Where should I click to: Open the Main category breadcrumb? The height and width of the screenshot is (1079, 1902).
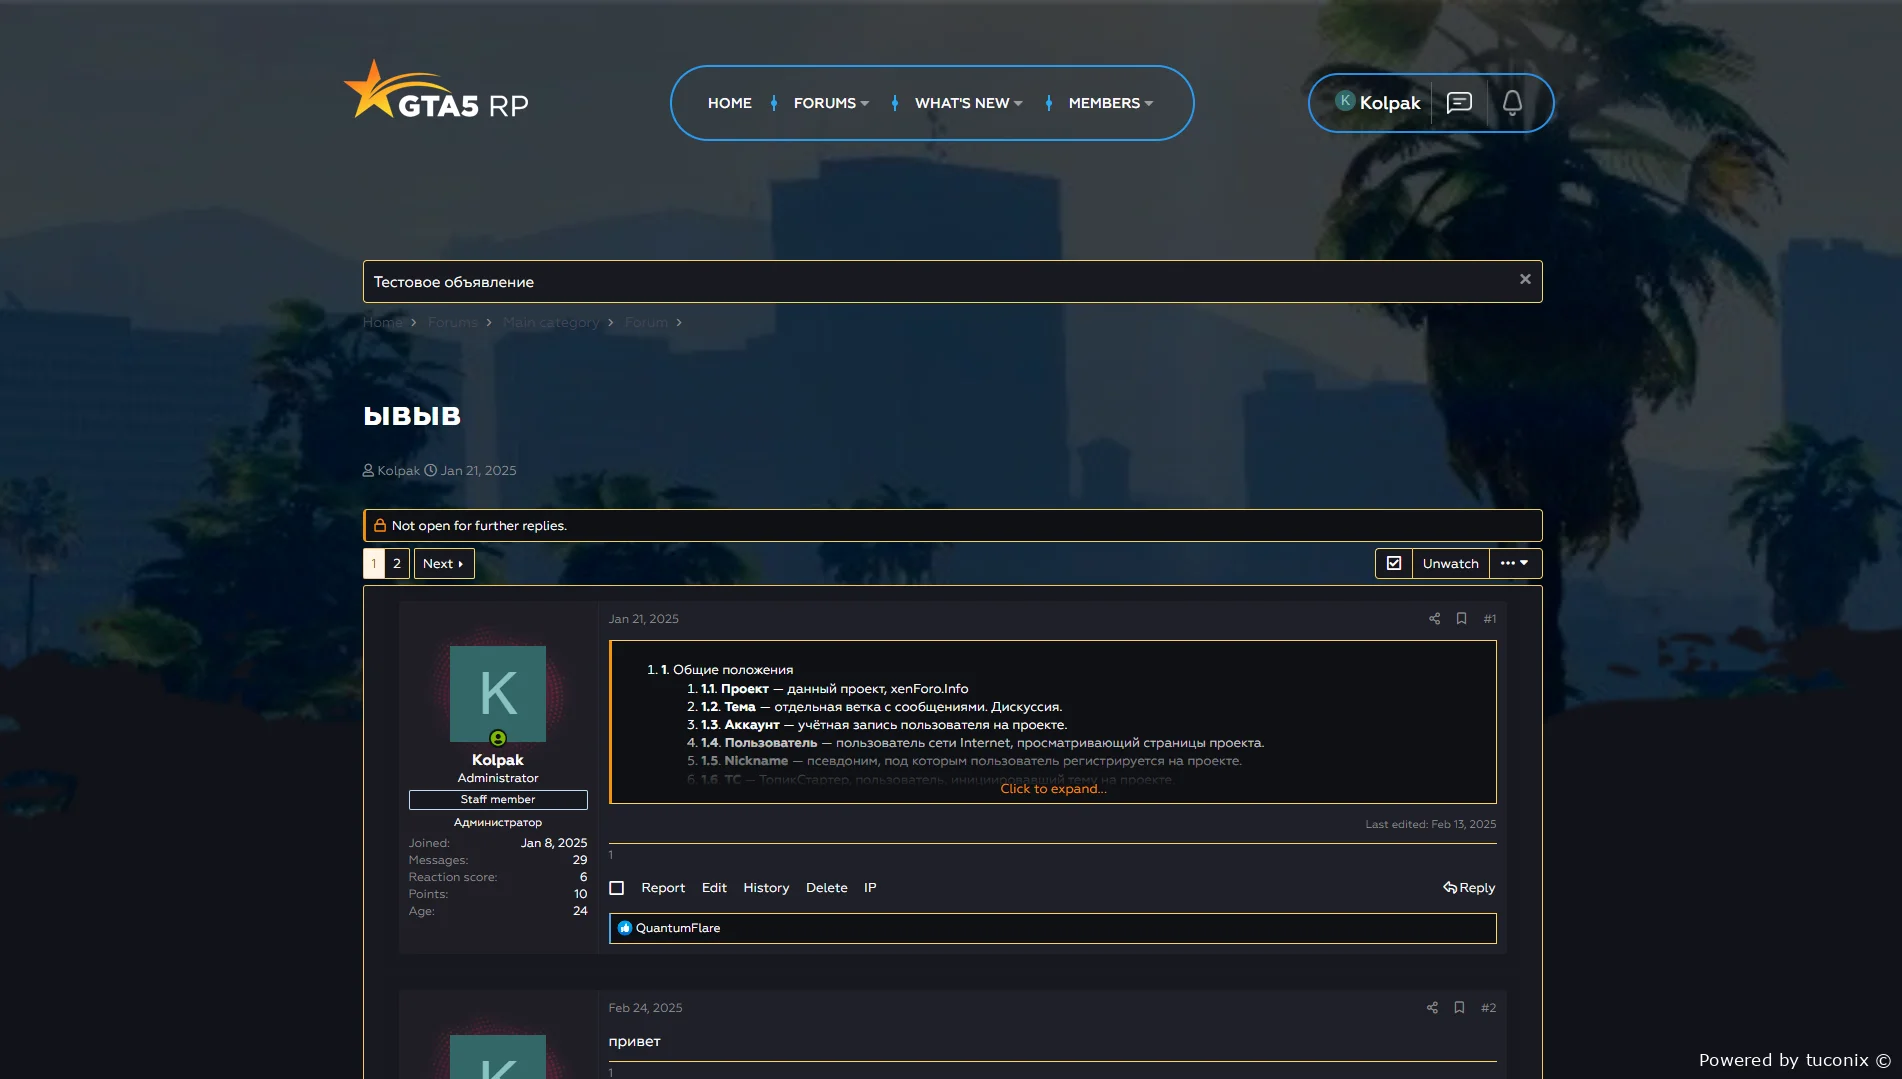(551, 322)
